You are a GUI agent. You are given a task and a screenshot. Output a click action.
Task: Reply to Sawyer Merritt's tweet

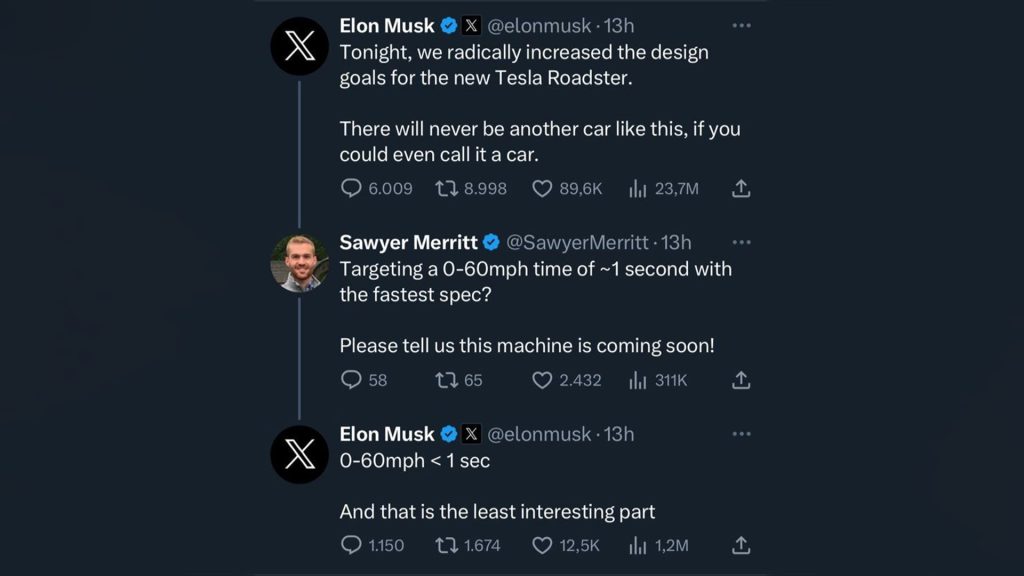click(351, 380)
